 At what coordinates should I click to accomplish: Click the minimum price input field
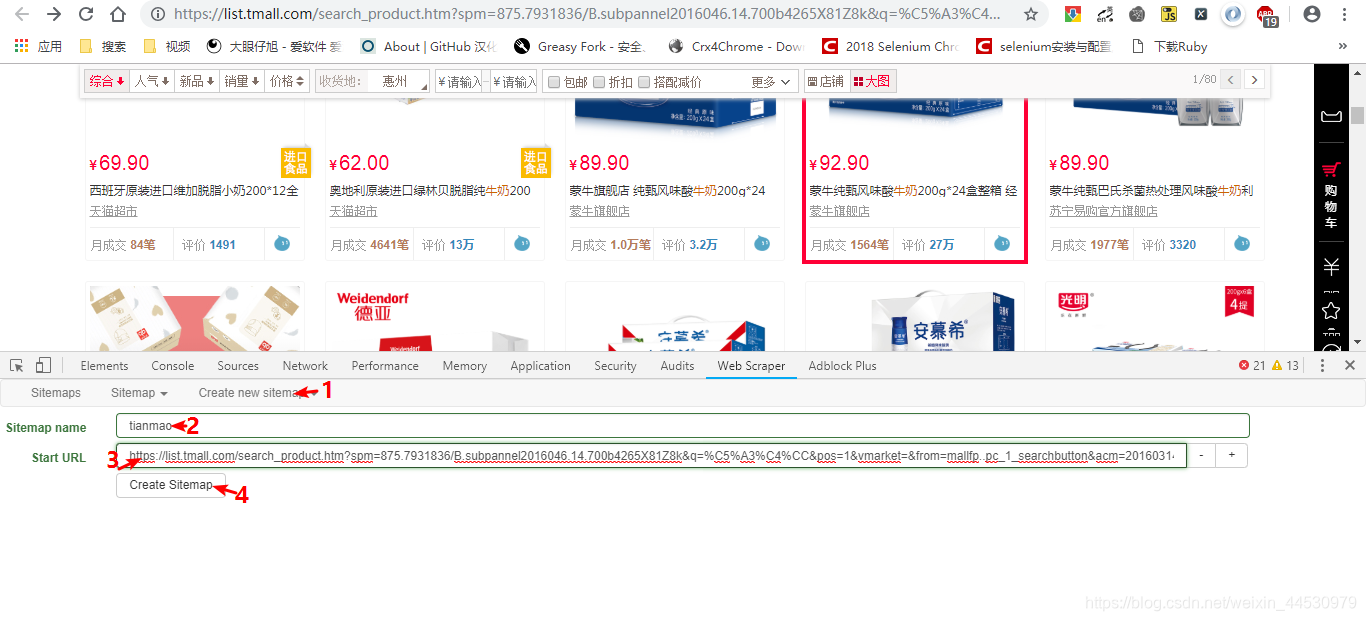(x=461, y=82)
